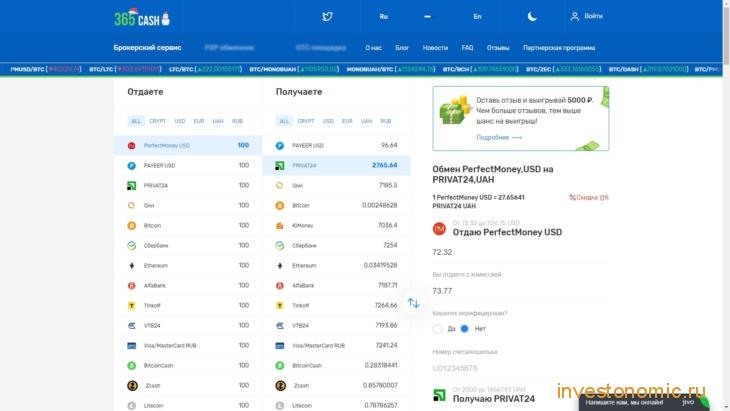Click the Войти login link
730x411 pixels.
click(x=594, y=16)
